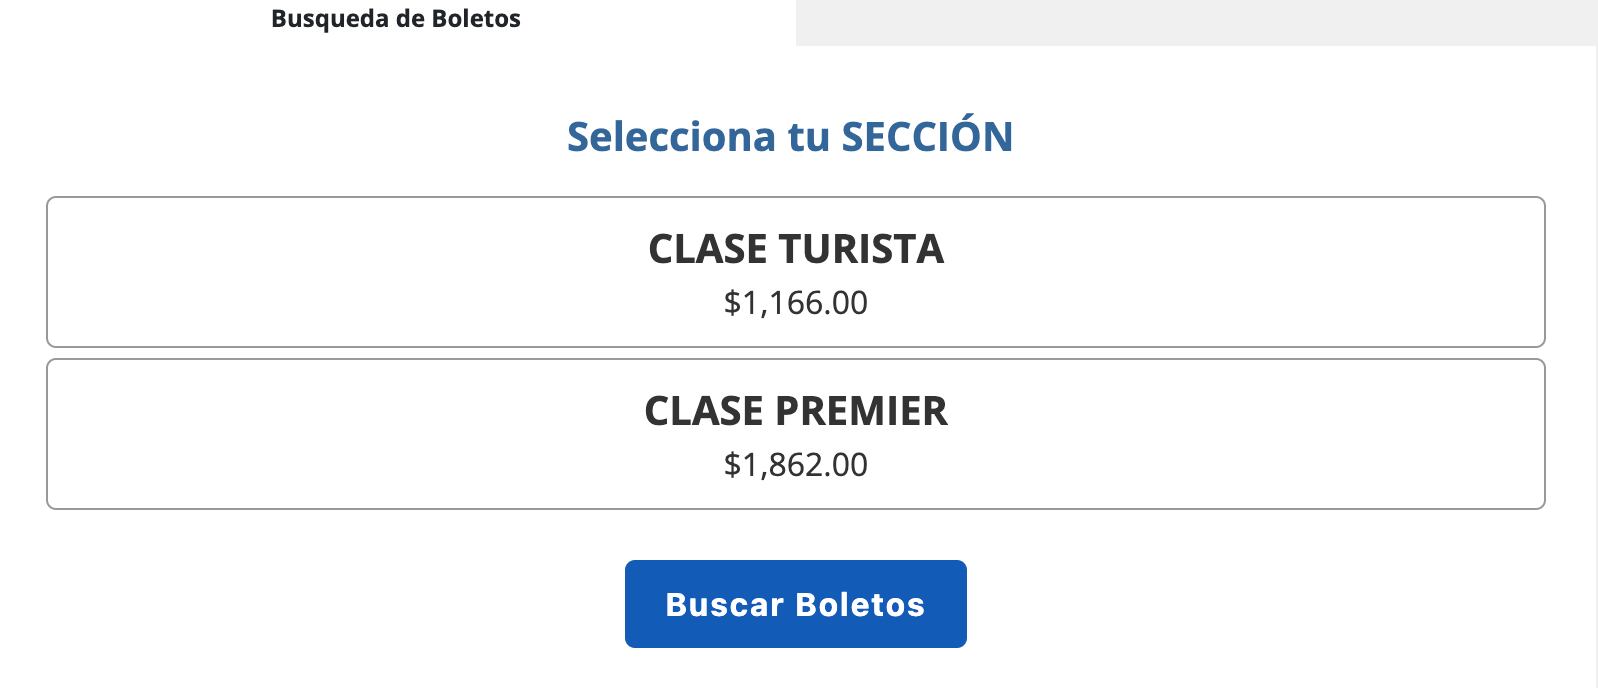Click the $1,862.00 price text
The width and height of the screenshot is (1598, 688).
click(795, 464)
